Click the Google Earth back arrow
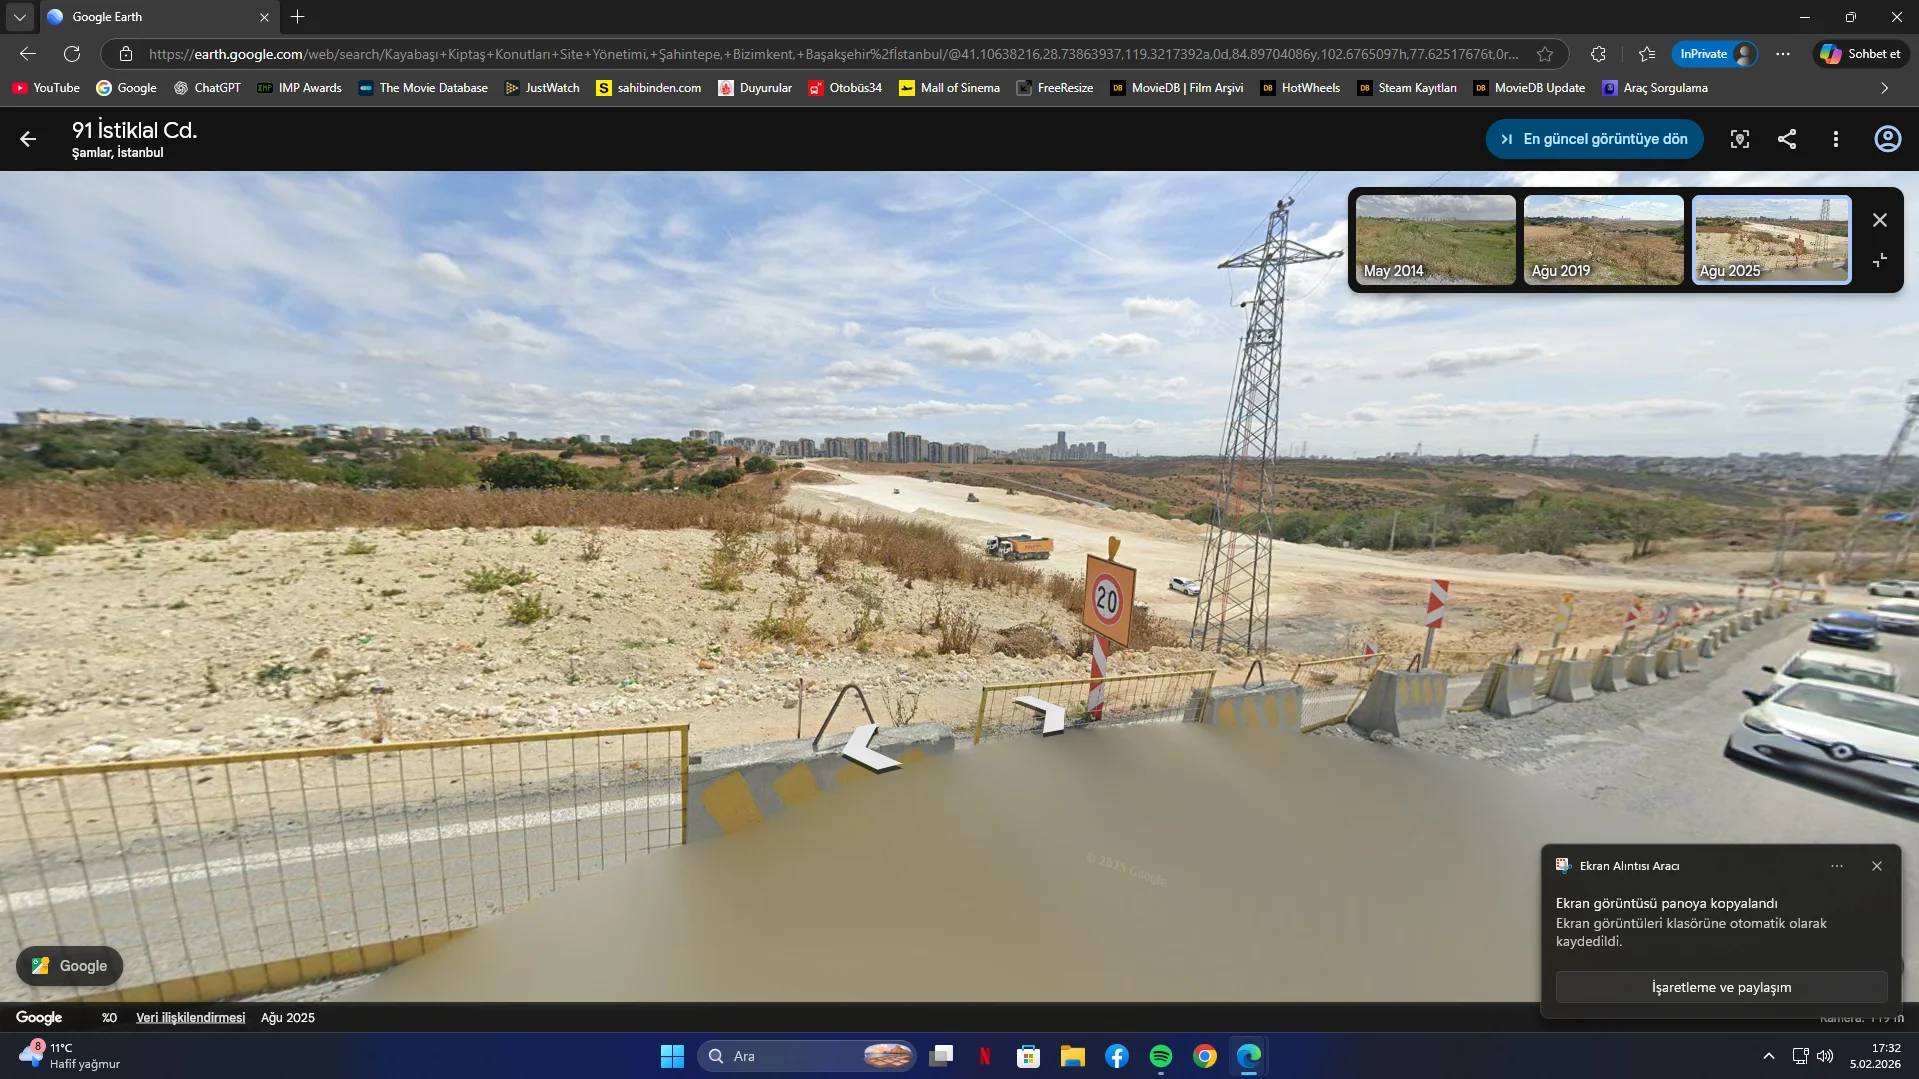Image resolution: width=1919 pixels, height=1079 pixels. (28, 139)
